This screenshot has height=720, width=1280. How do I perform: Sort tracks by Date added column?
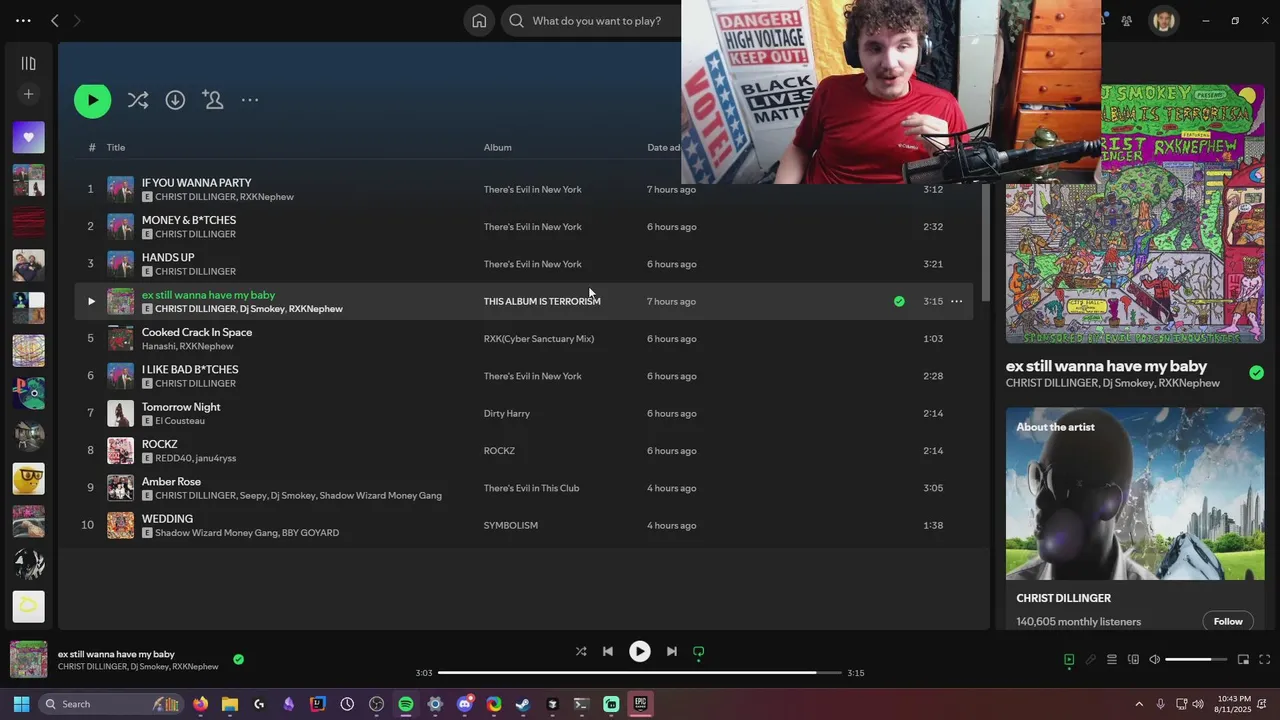pyautogui.click(x=664, y=147)
